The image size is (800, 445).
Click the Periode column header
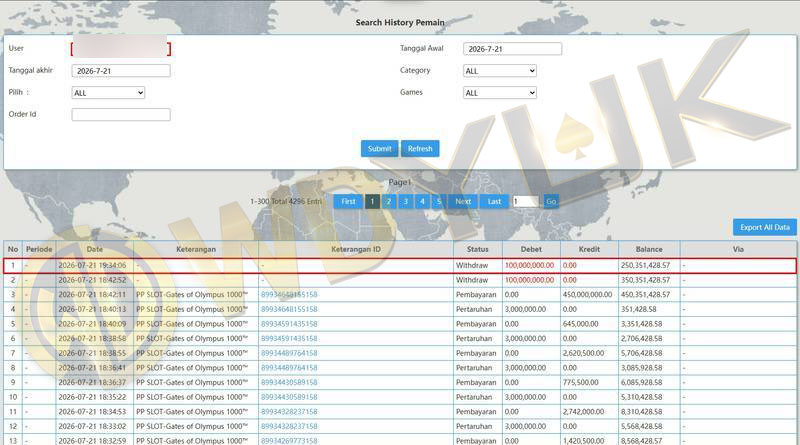pyautogui.click(x=39, y=249)
